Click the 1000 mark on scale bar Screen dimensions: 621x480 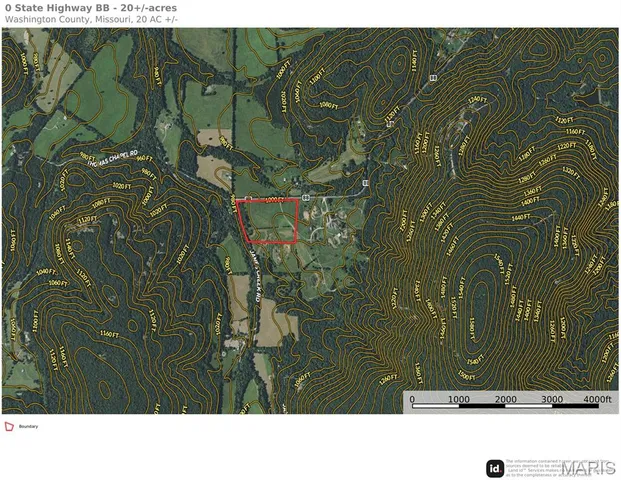click(x=458, y=399)
